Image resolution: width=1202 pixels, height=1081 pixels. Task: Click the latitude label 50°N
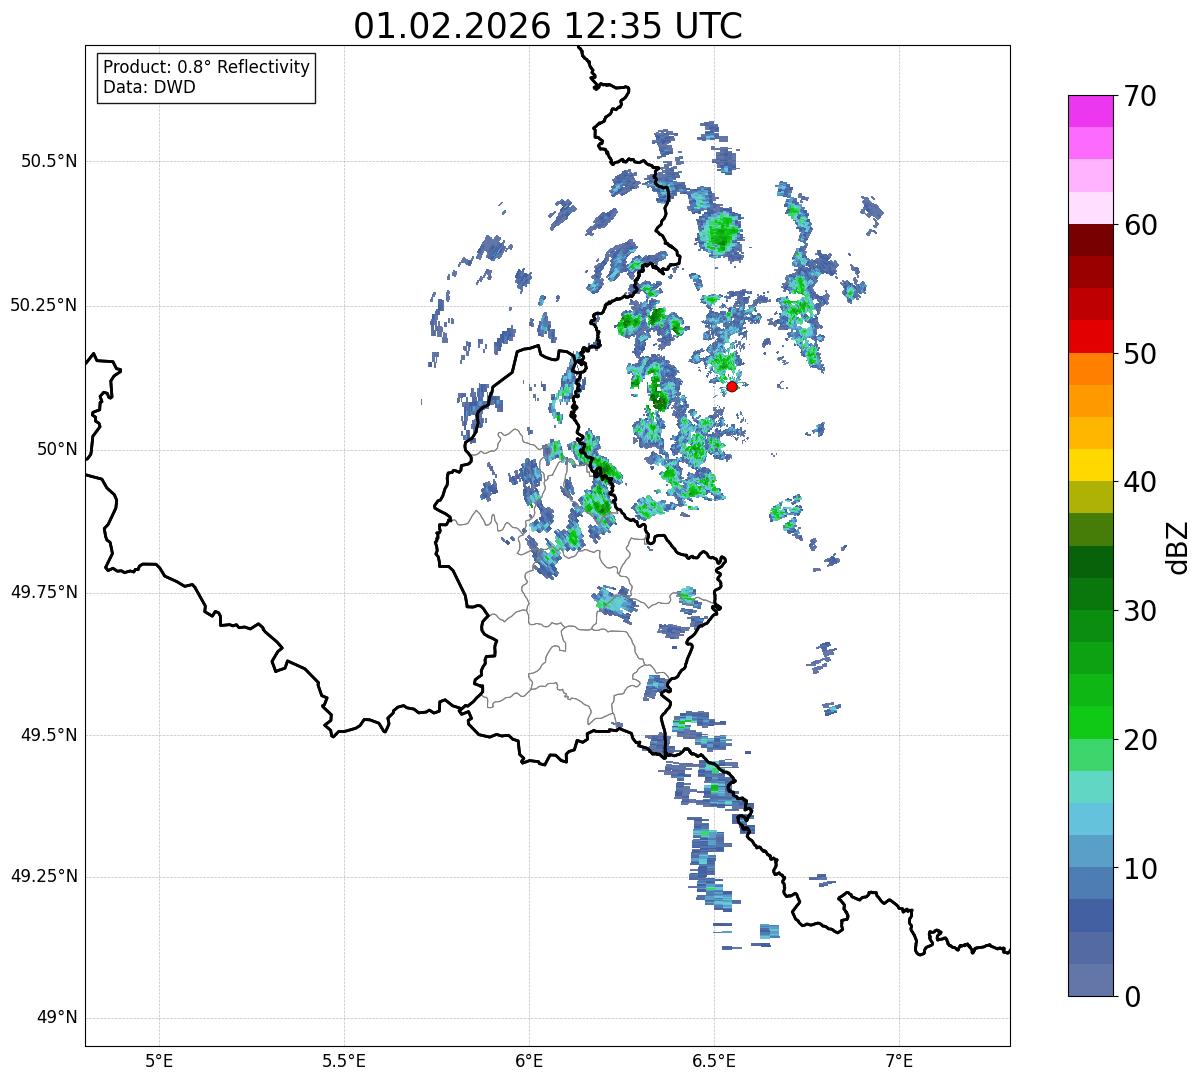[x=57, y=450]
